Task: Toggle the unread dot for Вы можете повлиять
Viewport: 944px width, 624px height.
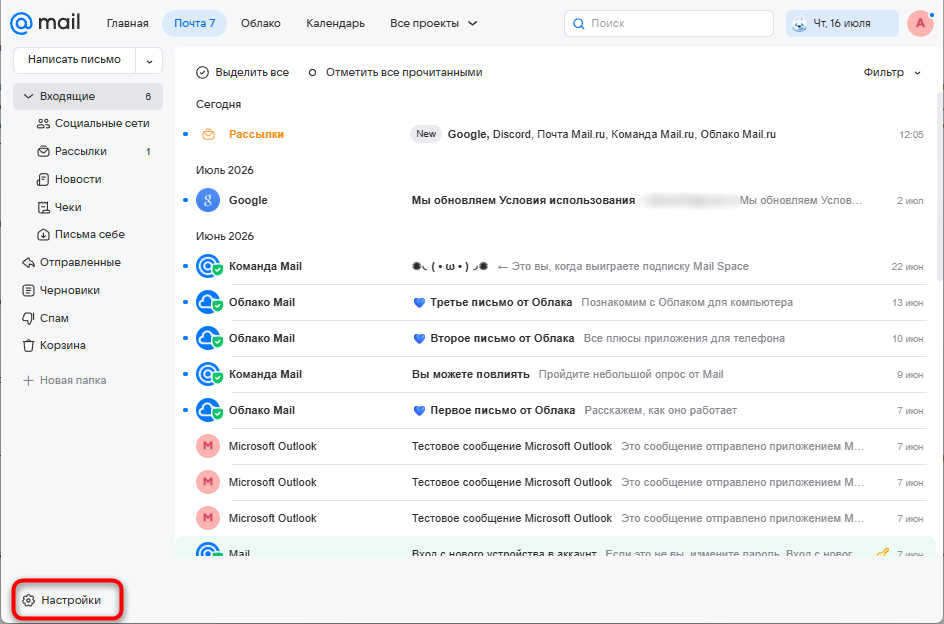Action: click(185, 374)
